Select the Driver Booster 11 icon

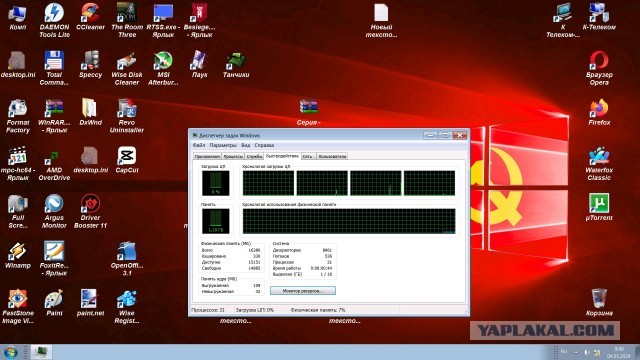click(x=90, y=211)
